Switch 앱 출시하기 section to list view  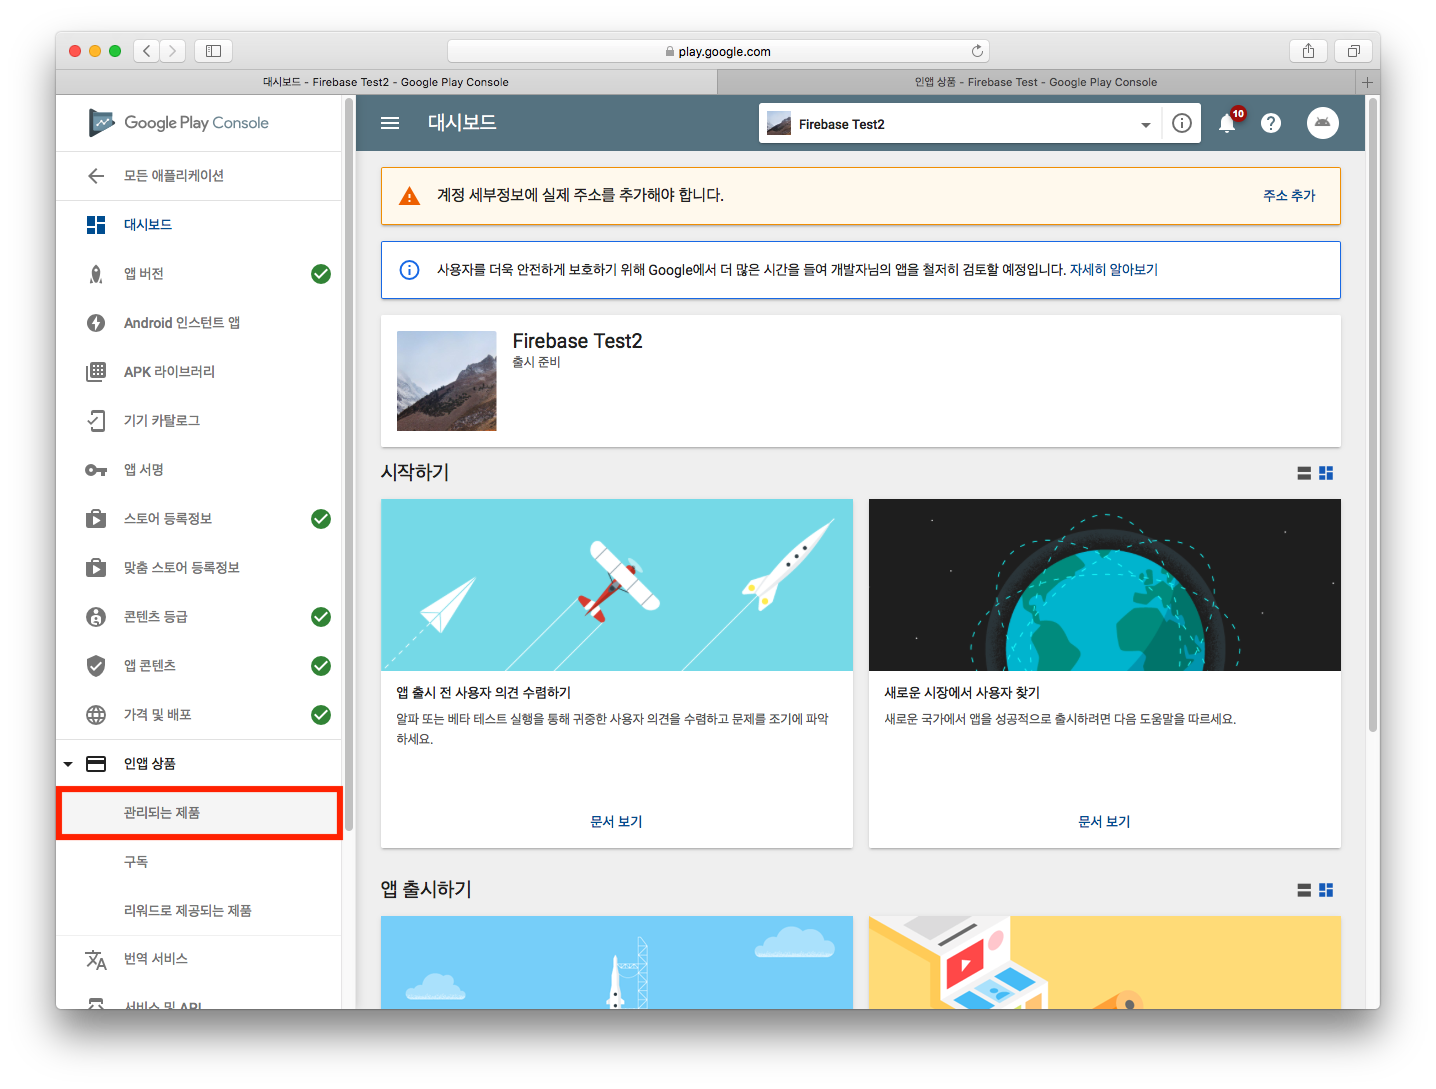coord(1304,890)
